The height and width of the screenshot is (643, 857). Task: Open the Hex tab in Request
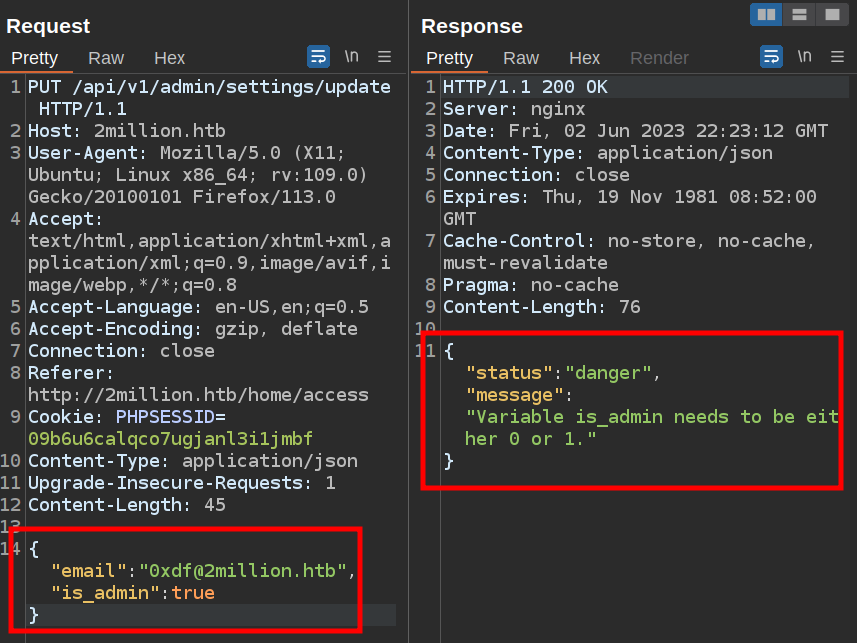pos(169,58)
